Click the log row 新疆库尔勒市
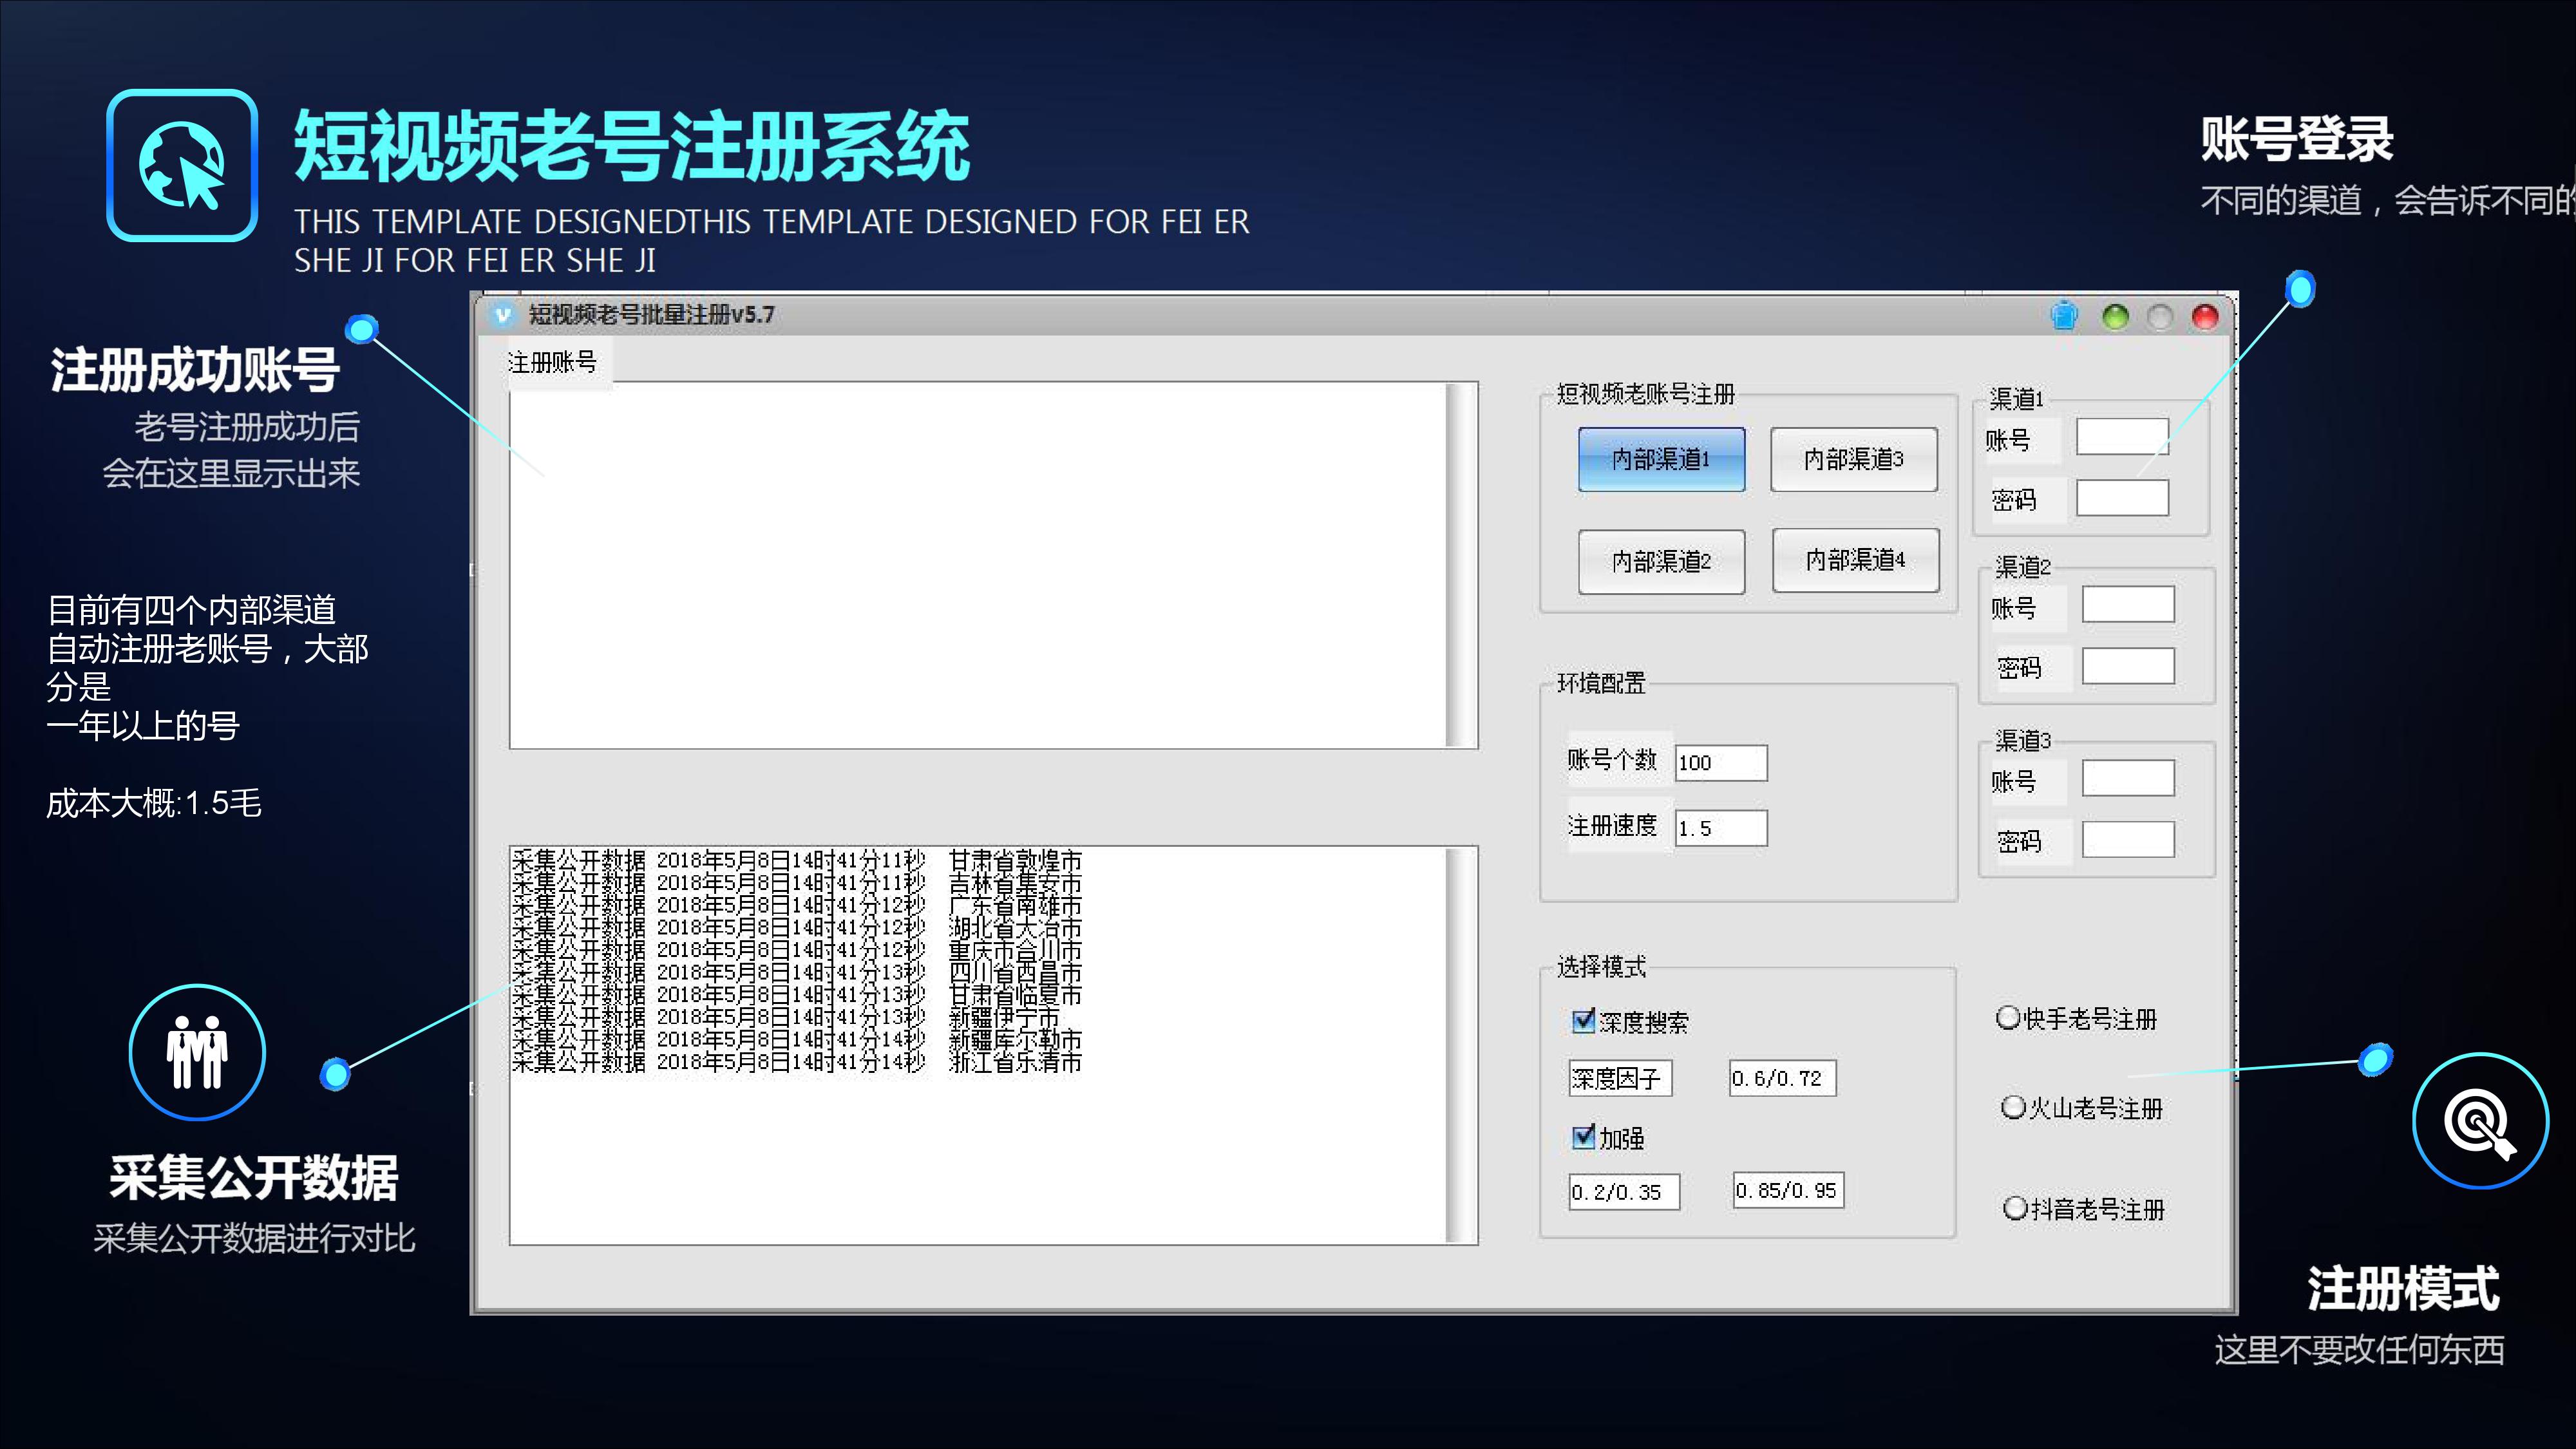This screenshot has height=1449, width=2576. [797, 1040]
